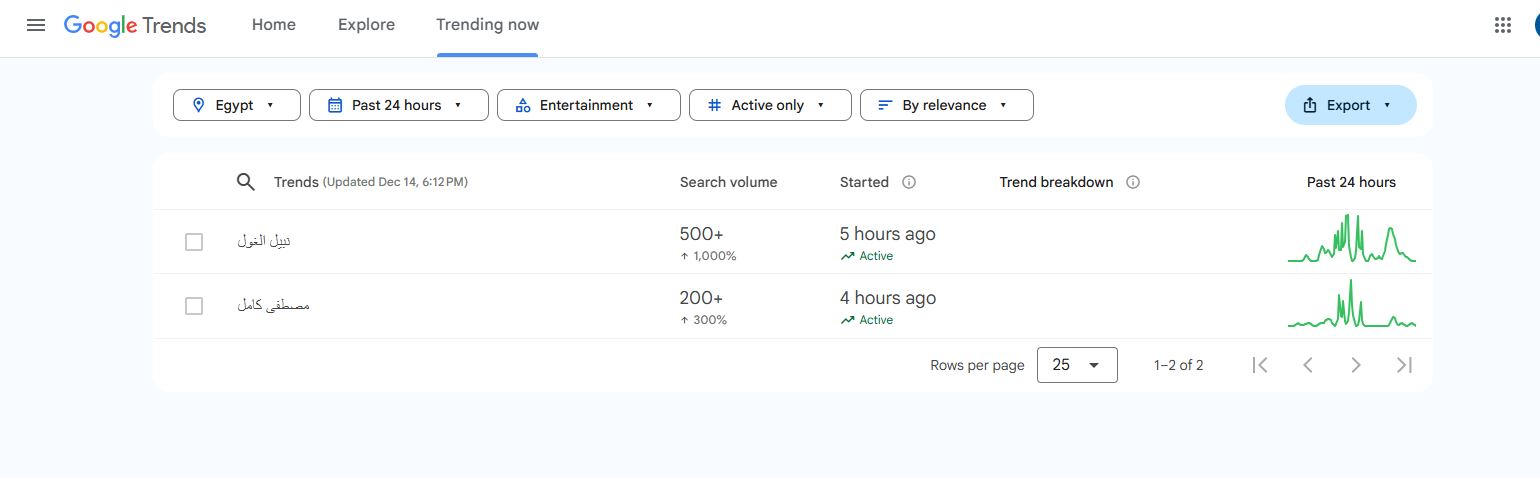Viewport: 1540px width, 478px height.
Task: Select the checkbox for the 200+ trend
Action: 194,306
